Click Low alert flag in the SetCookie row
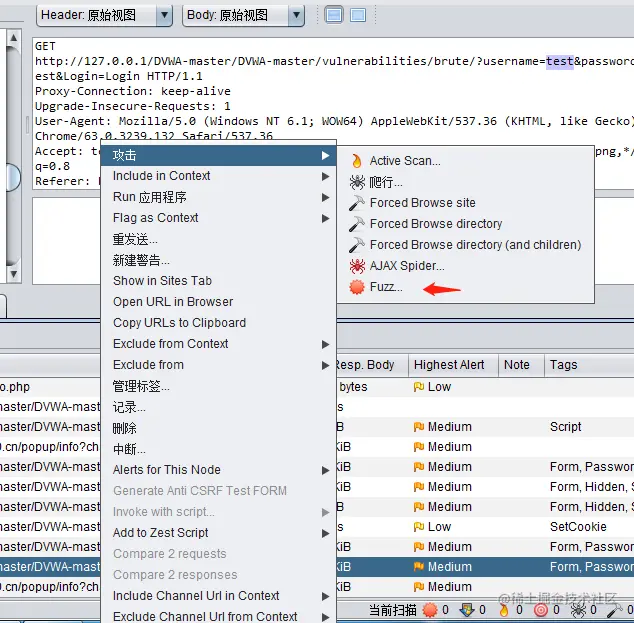Image resolution: width=634 pixels, height=623 pixels. [418, 527]
